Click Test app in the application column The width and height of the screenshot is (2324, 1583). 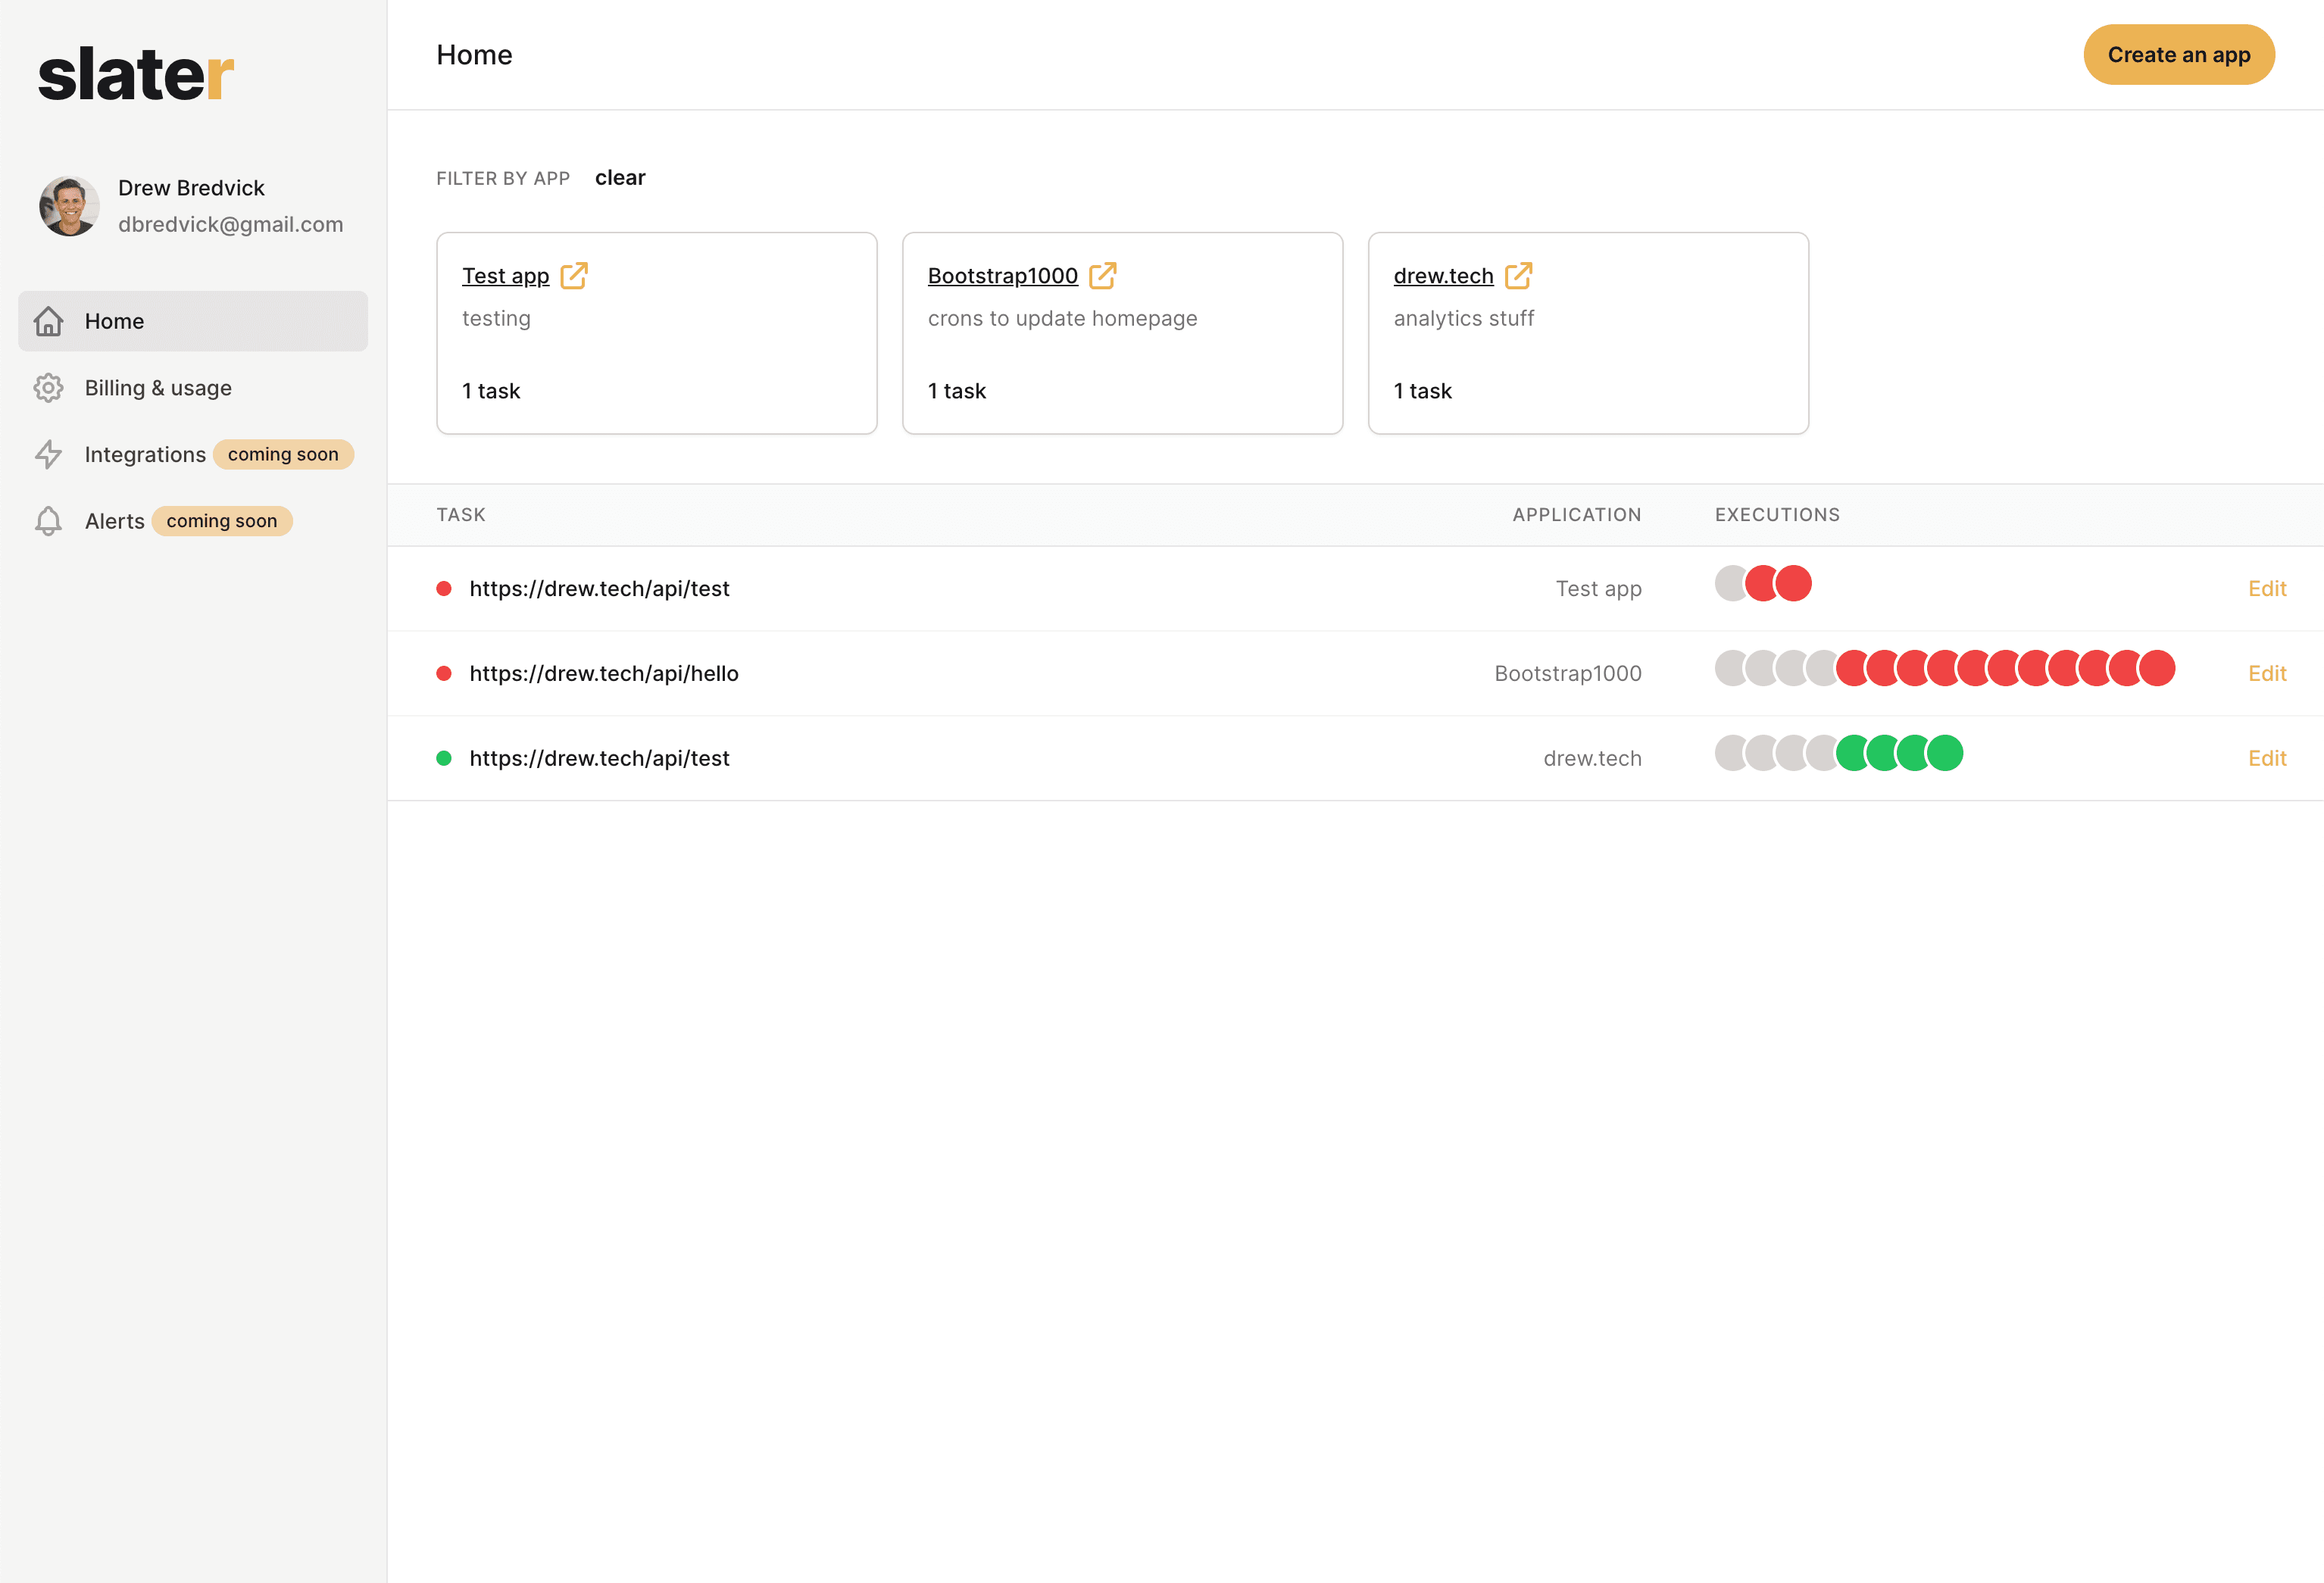(1599, 588)
